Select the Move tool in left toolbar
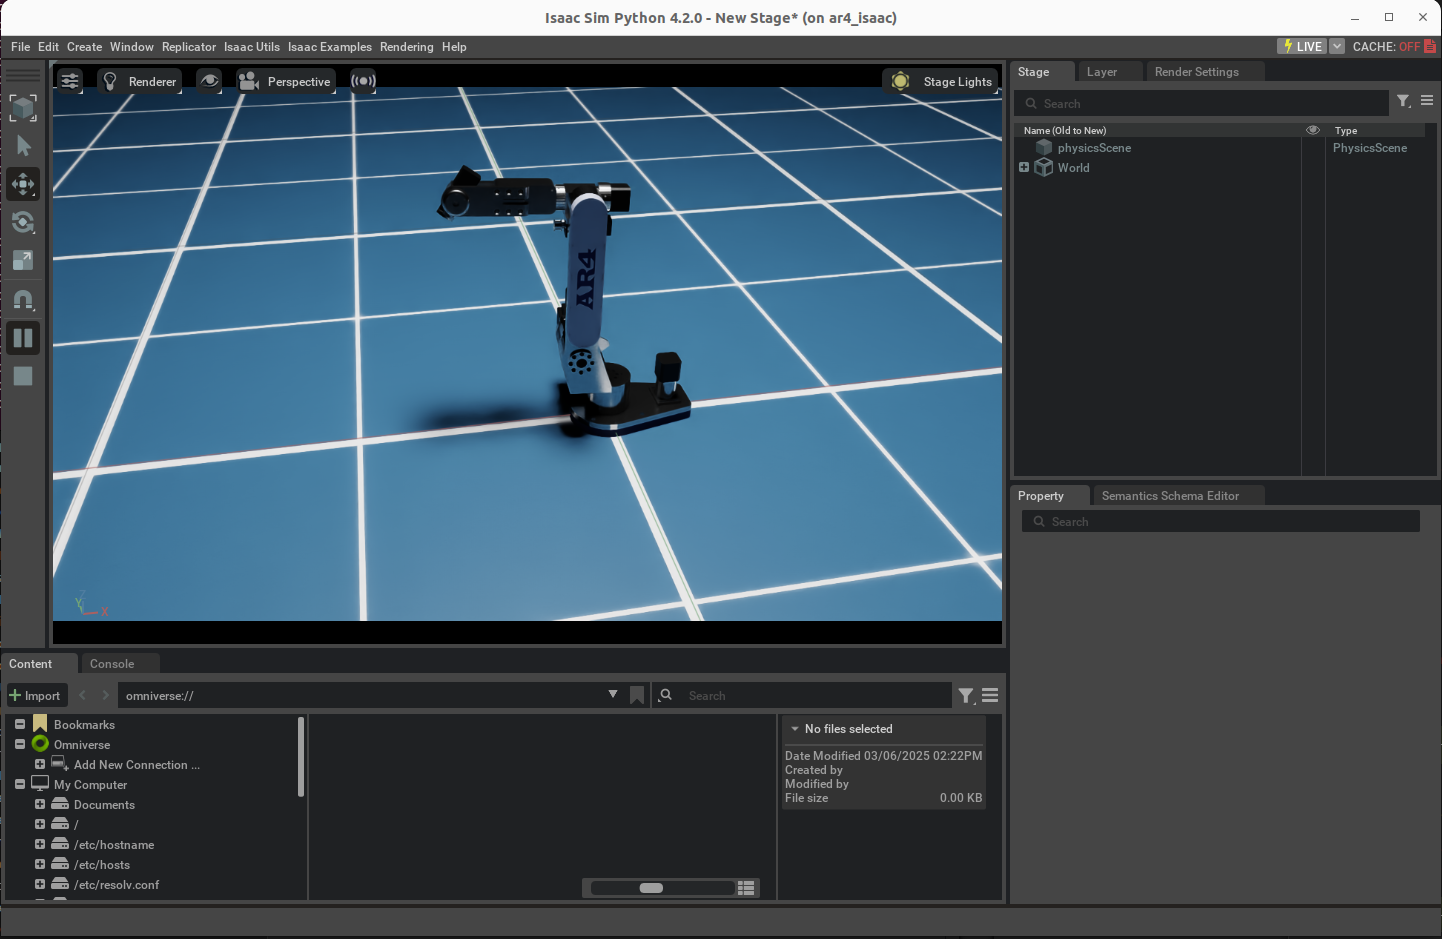Screen dimensions: 1442x939 (x=23, y=184)
